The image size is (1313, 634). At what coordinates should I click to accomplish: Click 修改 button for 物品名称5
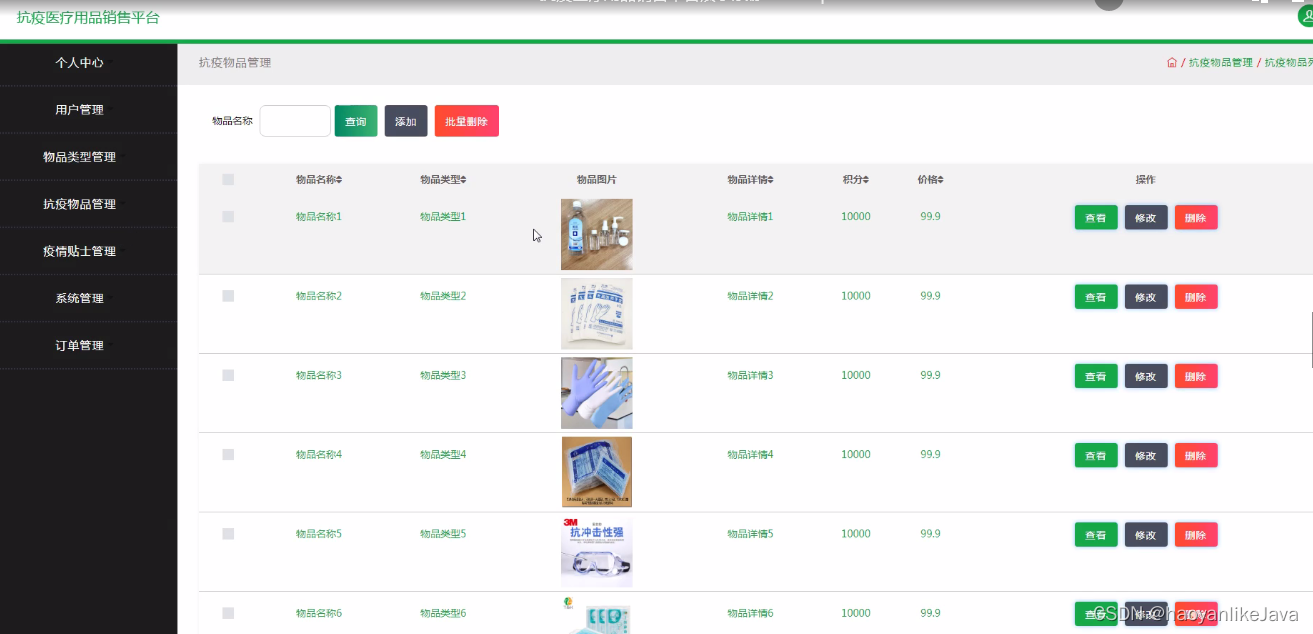click(x=1146, y=535)
